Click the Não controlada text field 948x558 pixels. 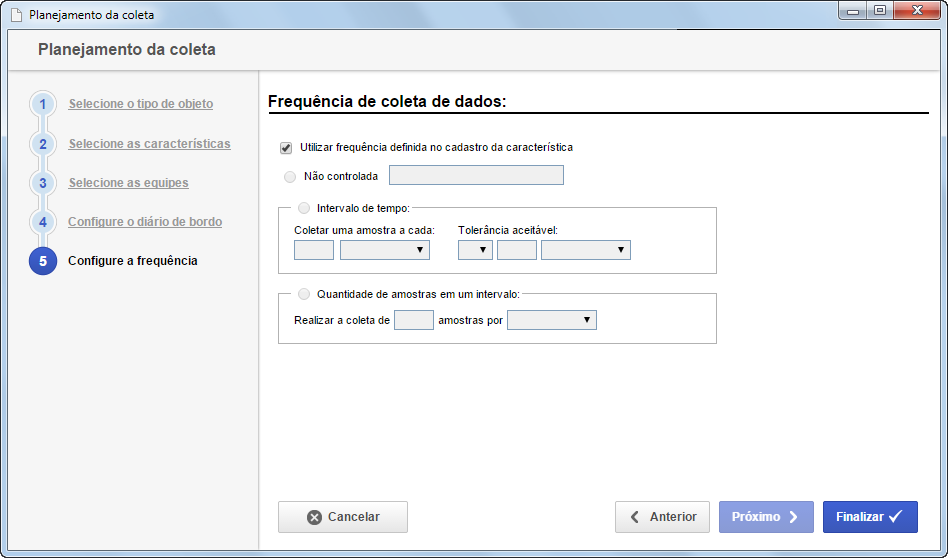(476, 175)
